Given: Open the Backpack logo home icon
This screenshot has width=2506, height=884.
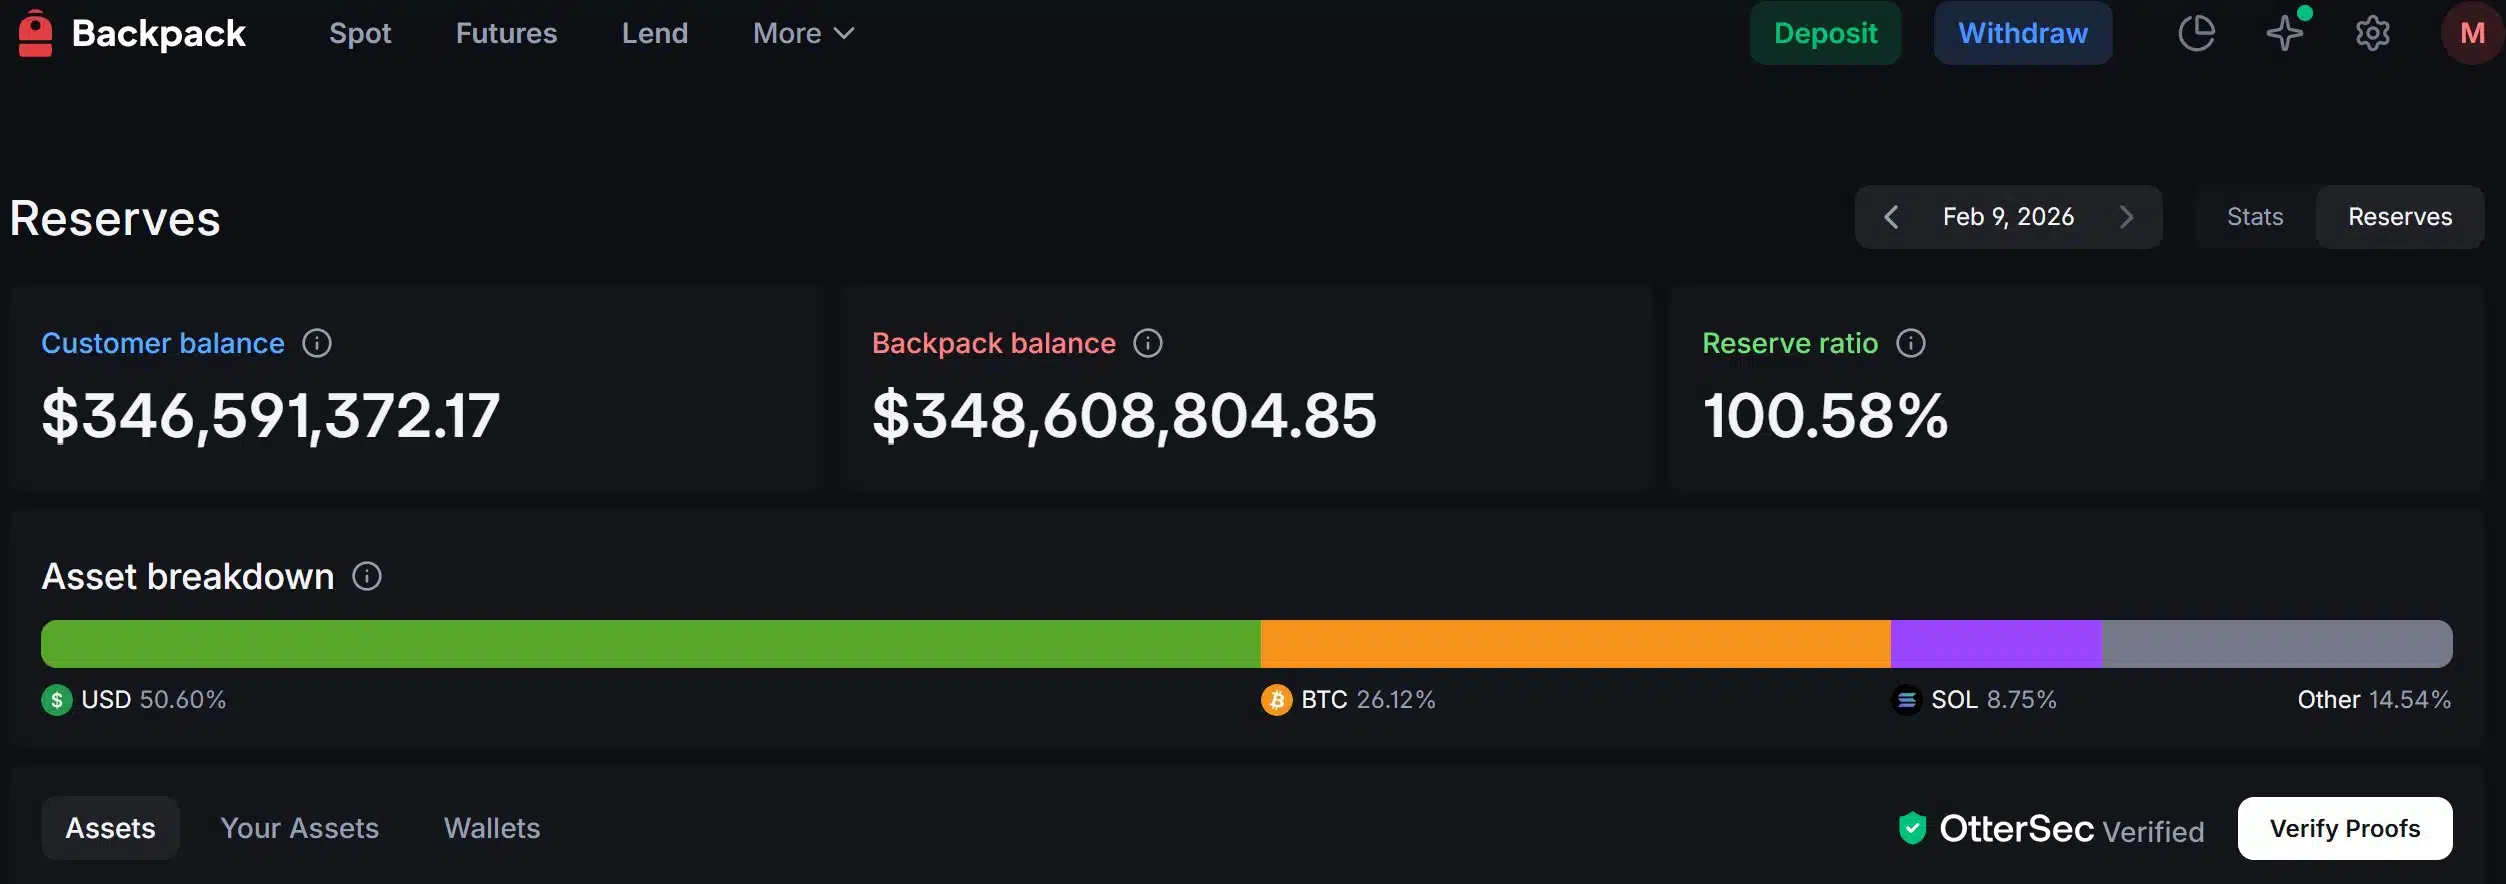Looking at the screenshot, I should [35, 32].
